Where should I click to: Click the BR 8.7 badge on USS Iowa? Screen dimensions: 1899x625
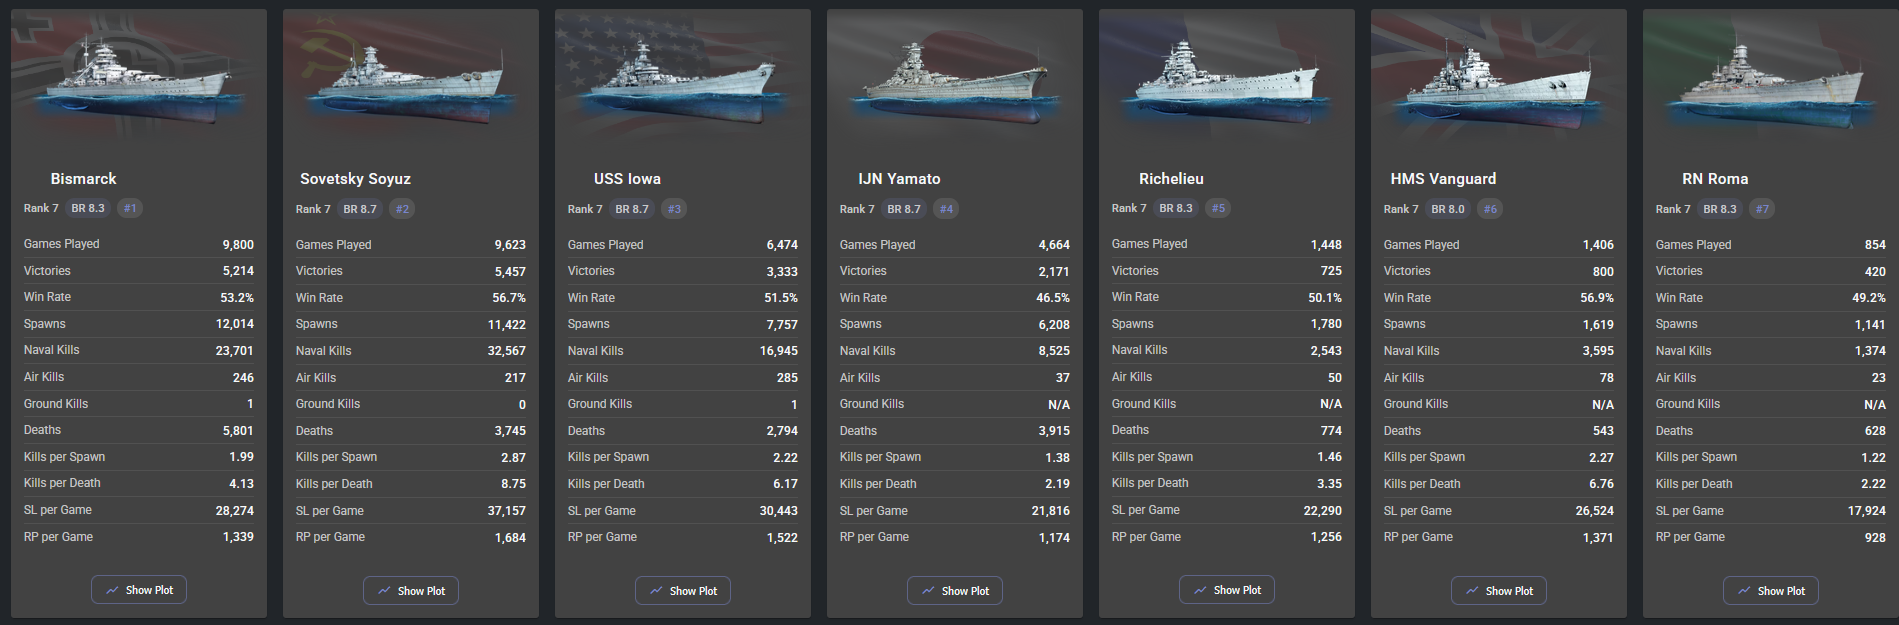point(631,209)
